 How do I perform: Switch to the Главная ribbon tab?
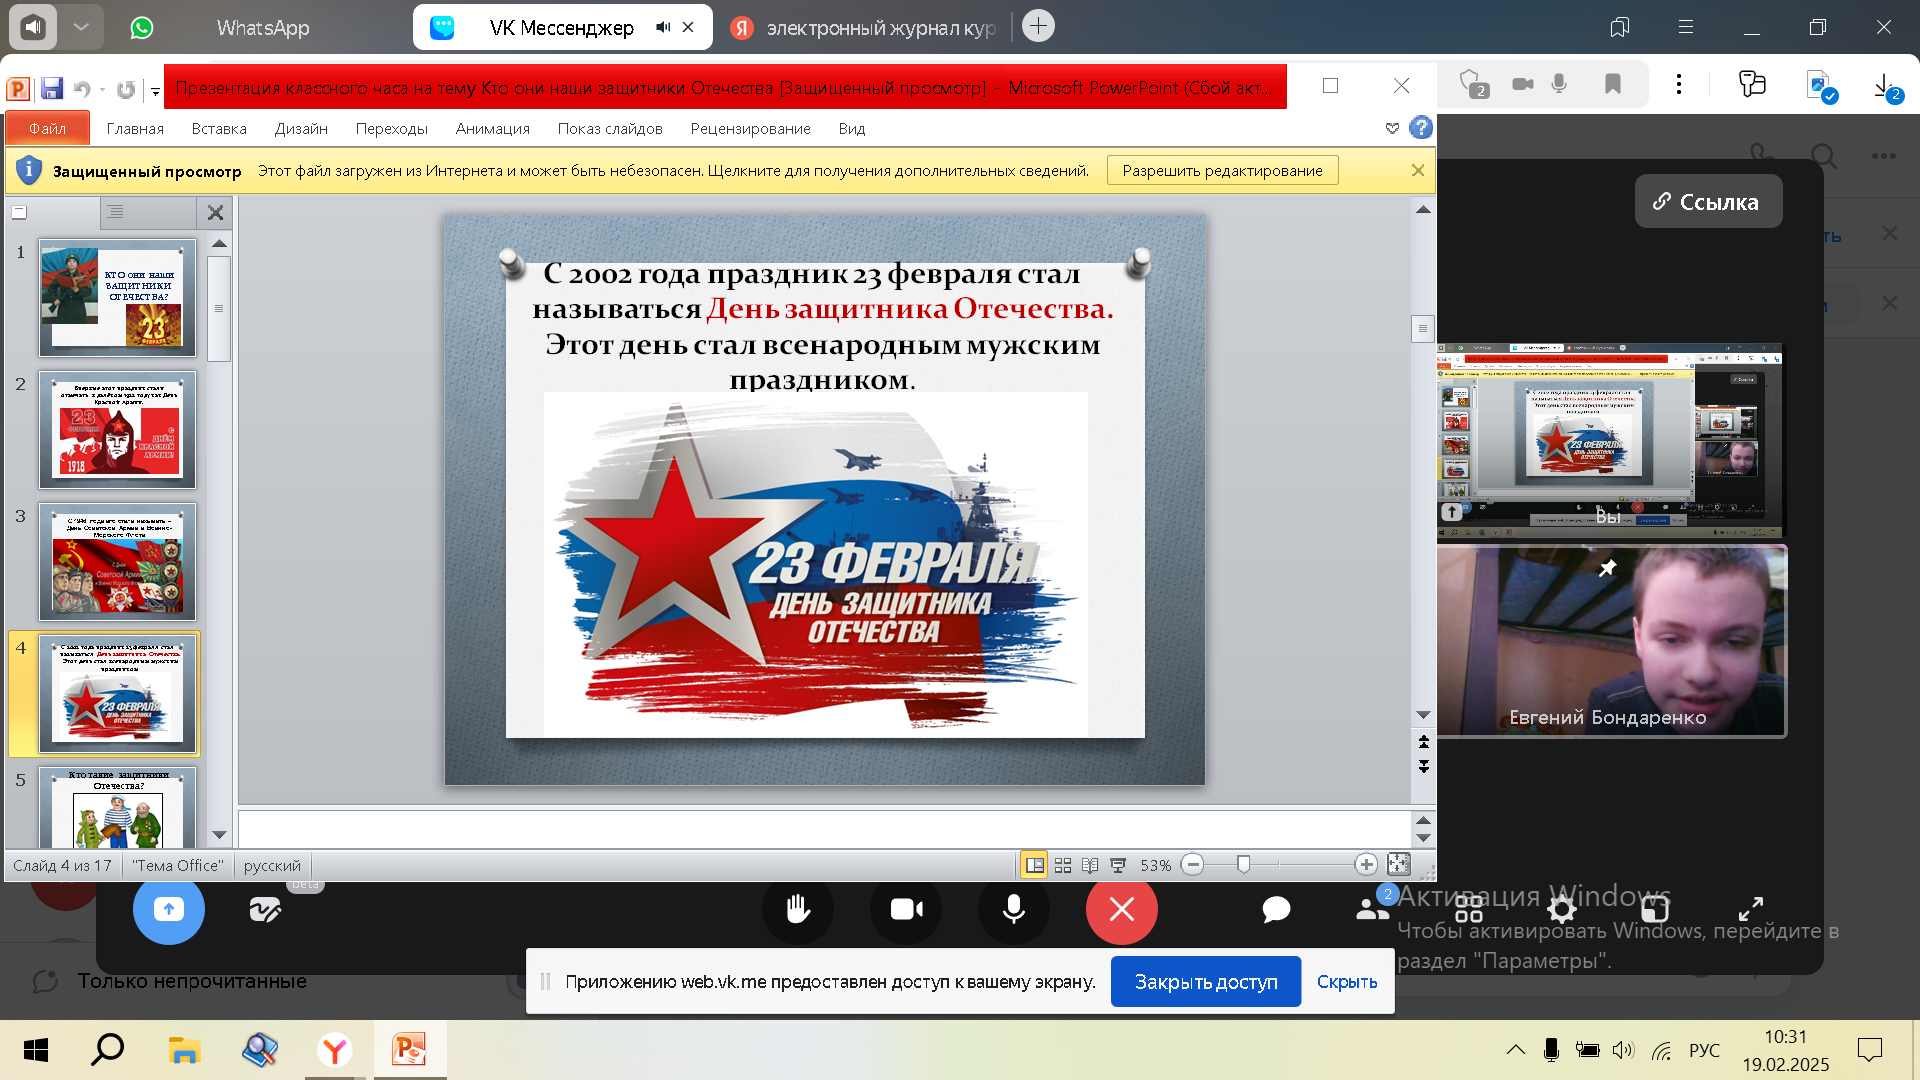[x=135, y=129]
